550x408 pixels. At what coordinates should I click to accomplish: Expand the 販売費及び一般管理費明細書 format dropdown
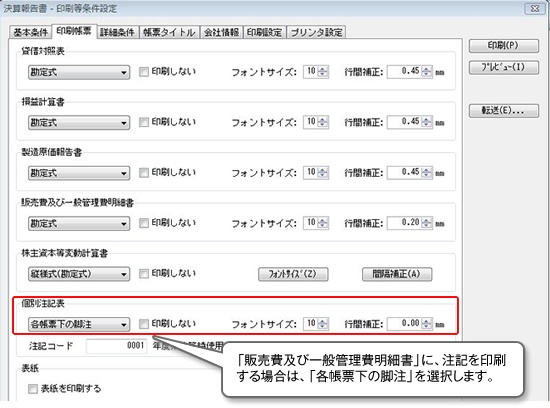coord(79,223)
